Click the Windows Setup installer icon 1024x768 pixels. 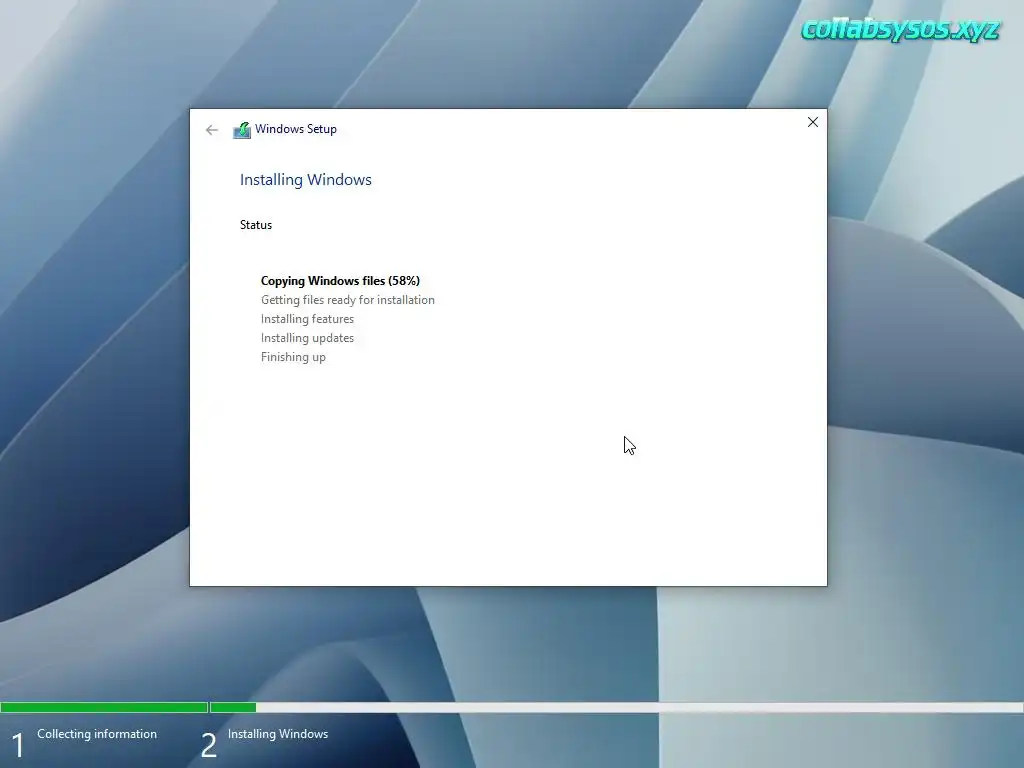click(242, 130)
